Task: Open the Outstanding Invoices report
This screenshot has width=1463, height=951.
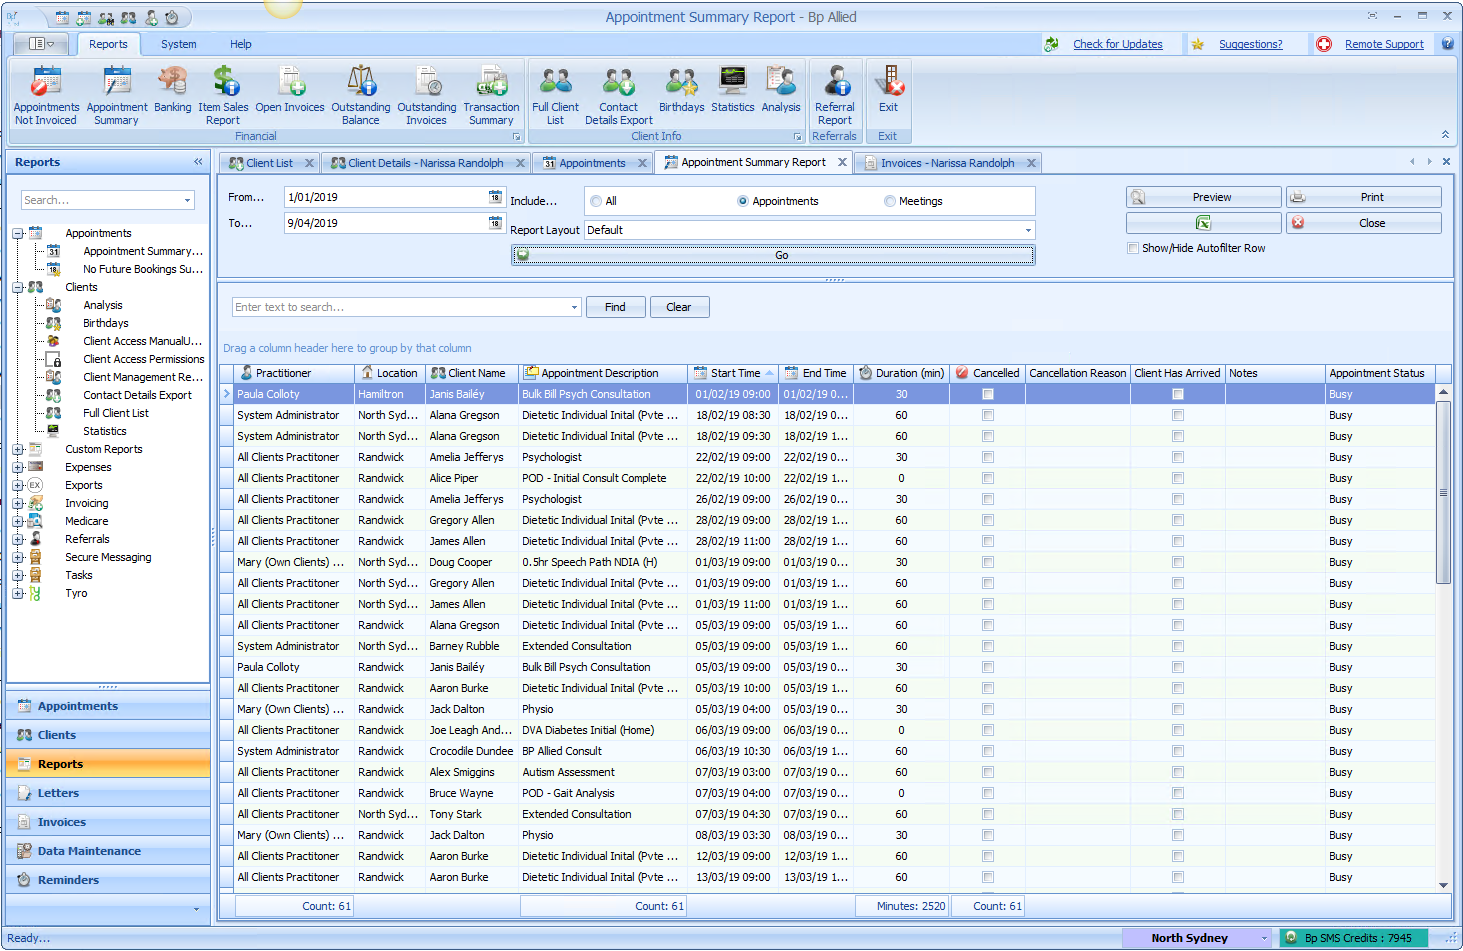Action: [427, 96]
